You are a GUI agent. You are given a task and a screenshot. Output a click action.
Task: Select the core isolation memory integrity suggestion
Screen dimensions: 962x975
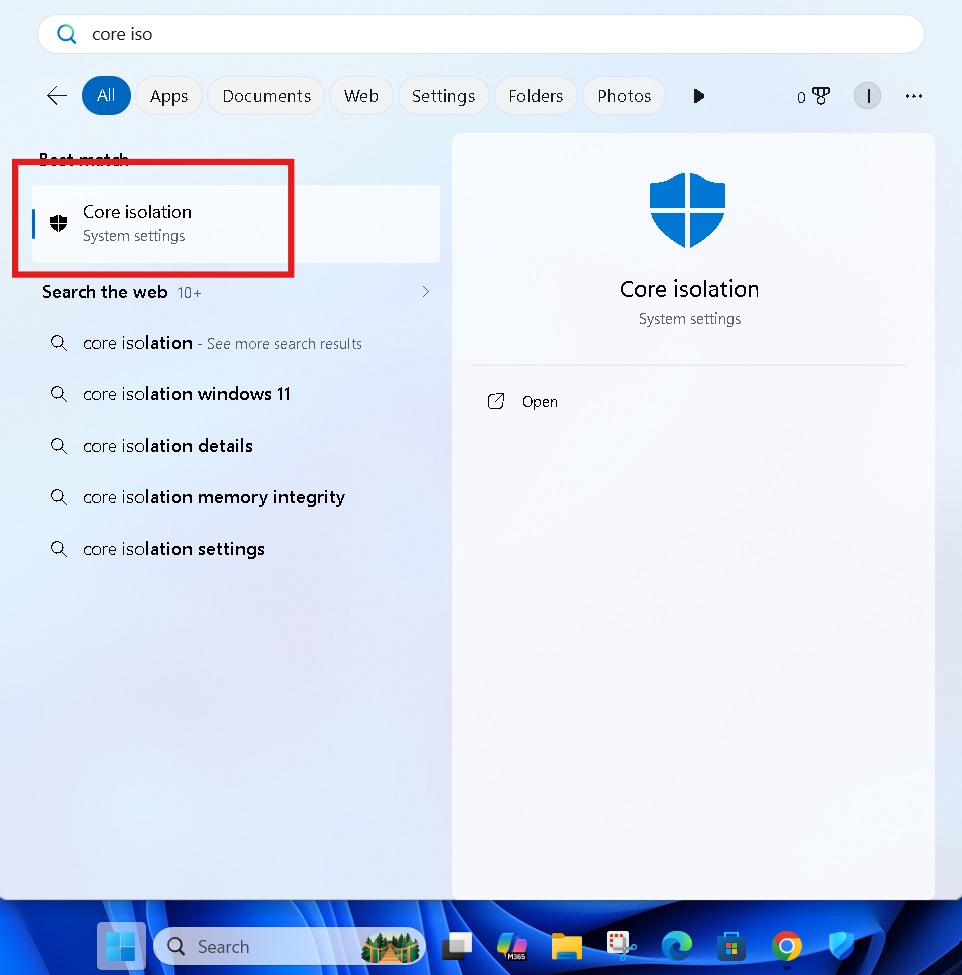(213, 496)
